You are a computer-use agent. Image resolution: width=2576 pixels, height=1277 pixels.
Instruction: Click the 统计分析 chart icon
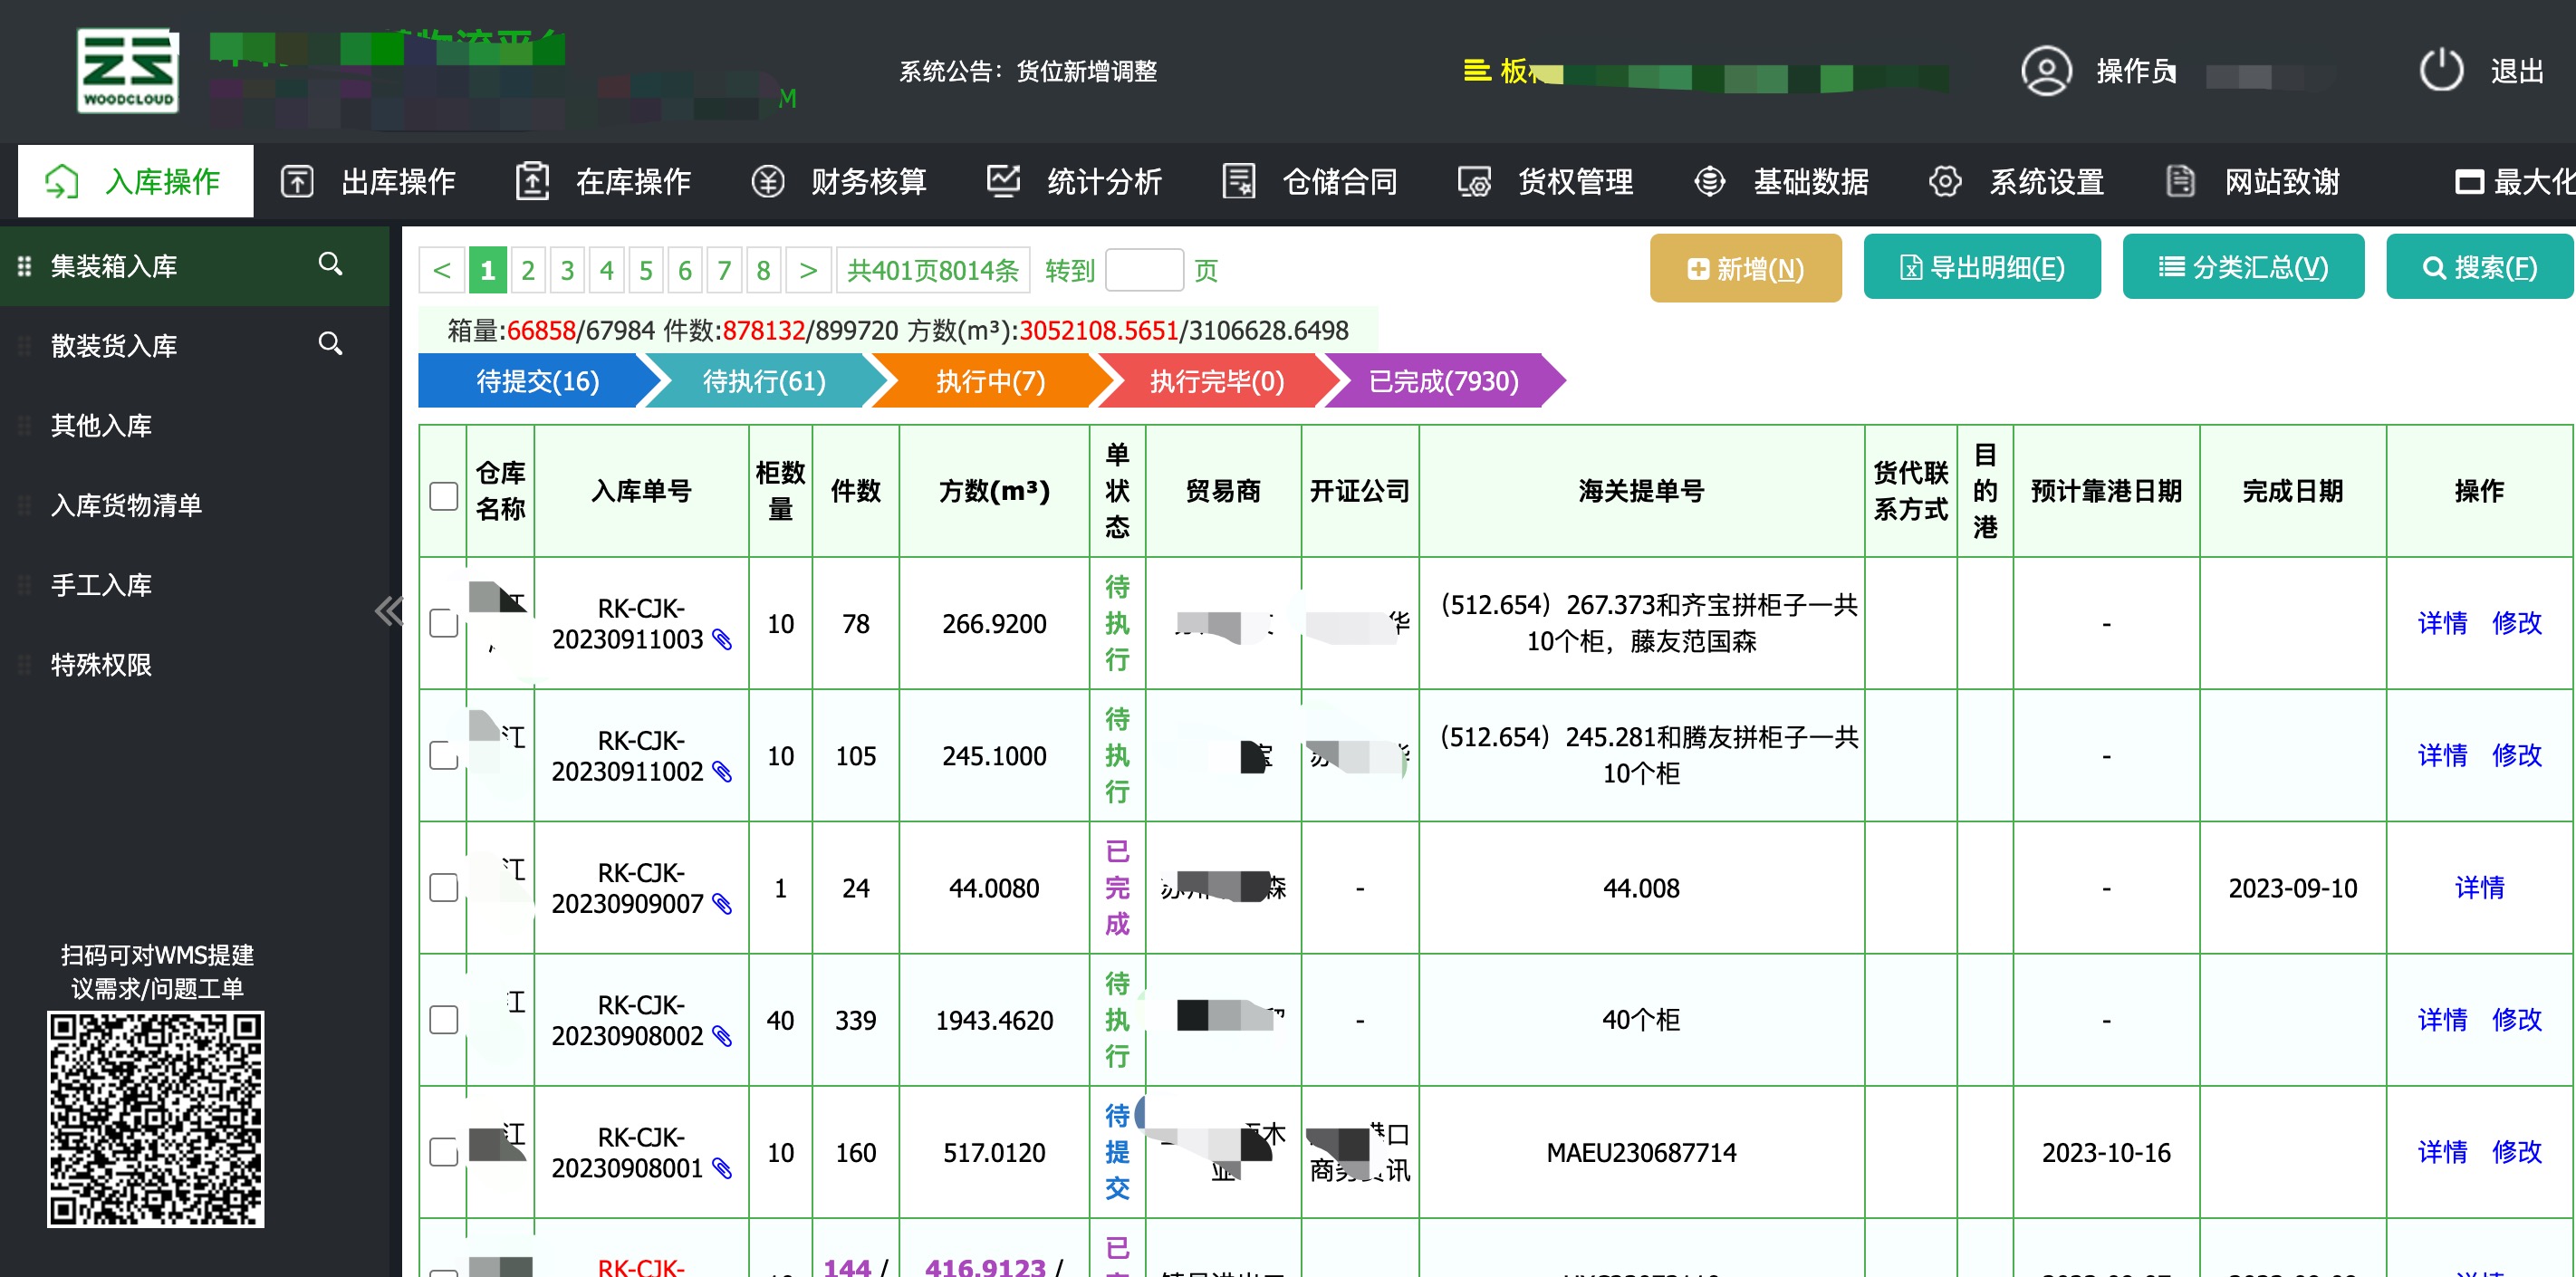pos(1003,182)
